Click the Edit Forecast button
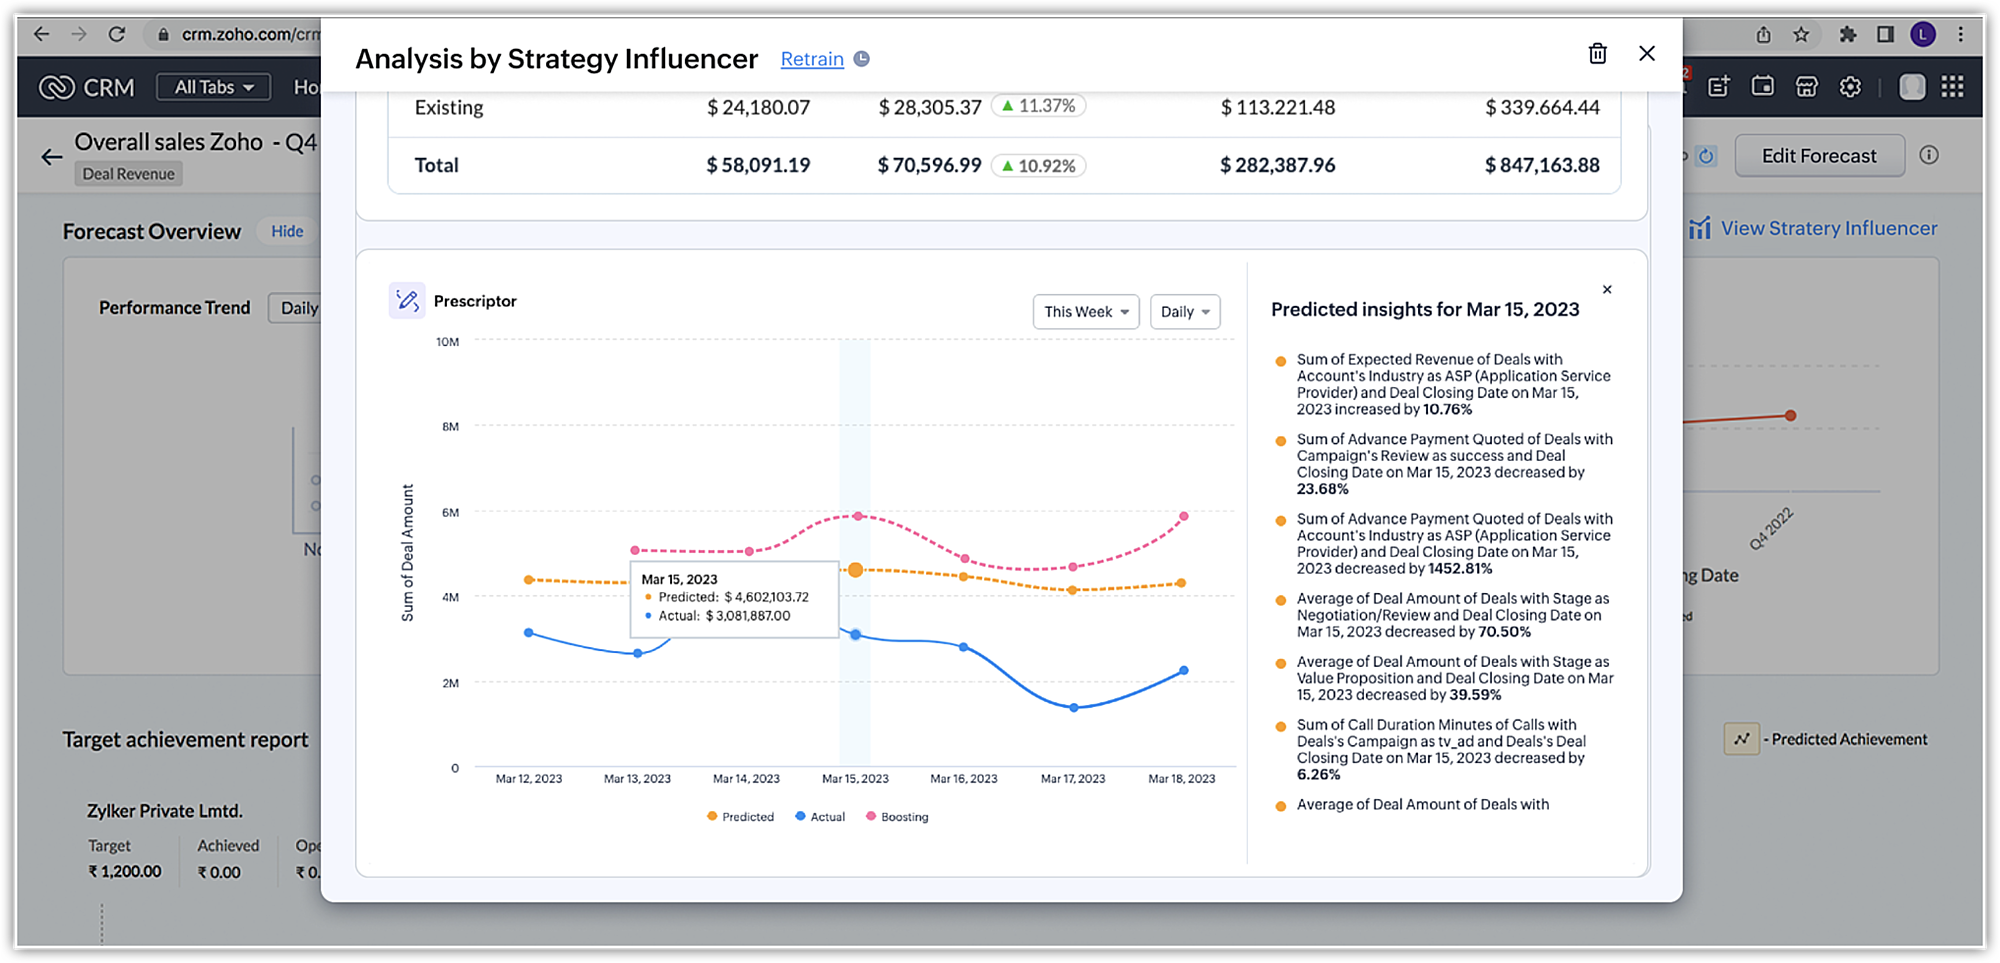Image resolution: width=2000 pixels, height=963 pixels. 1818,156
